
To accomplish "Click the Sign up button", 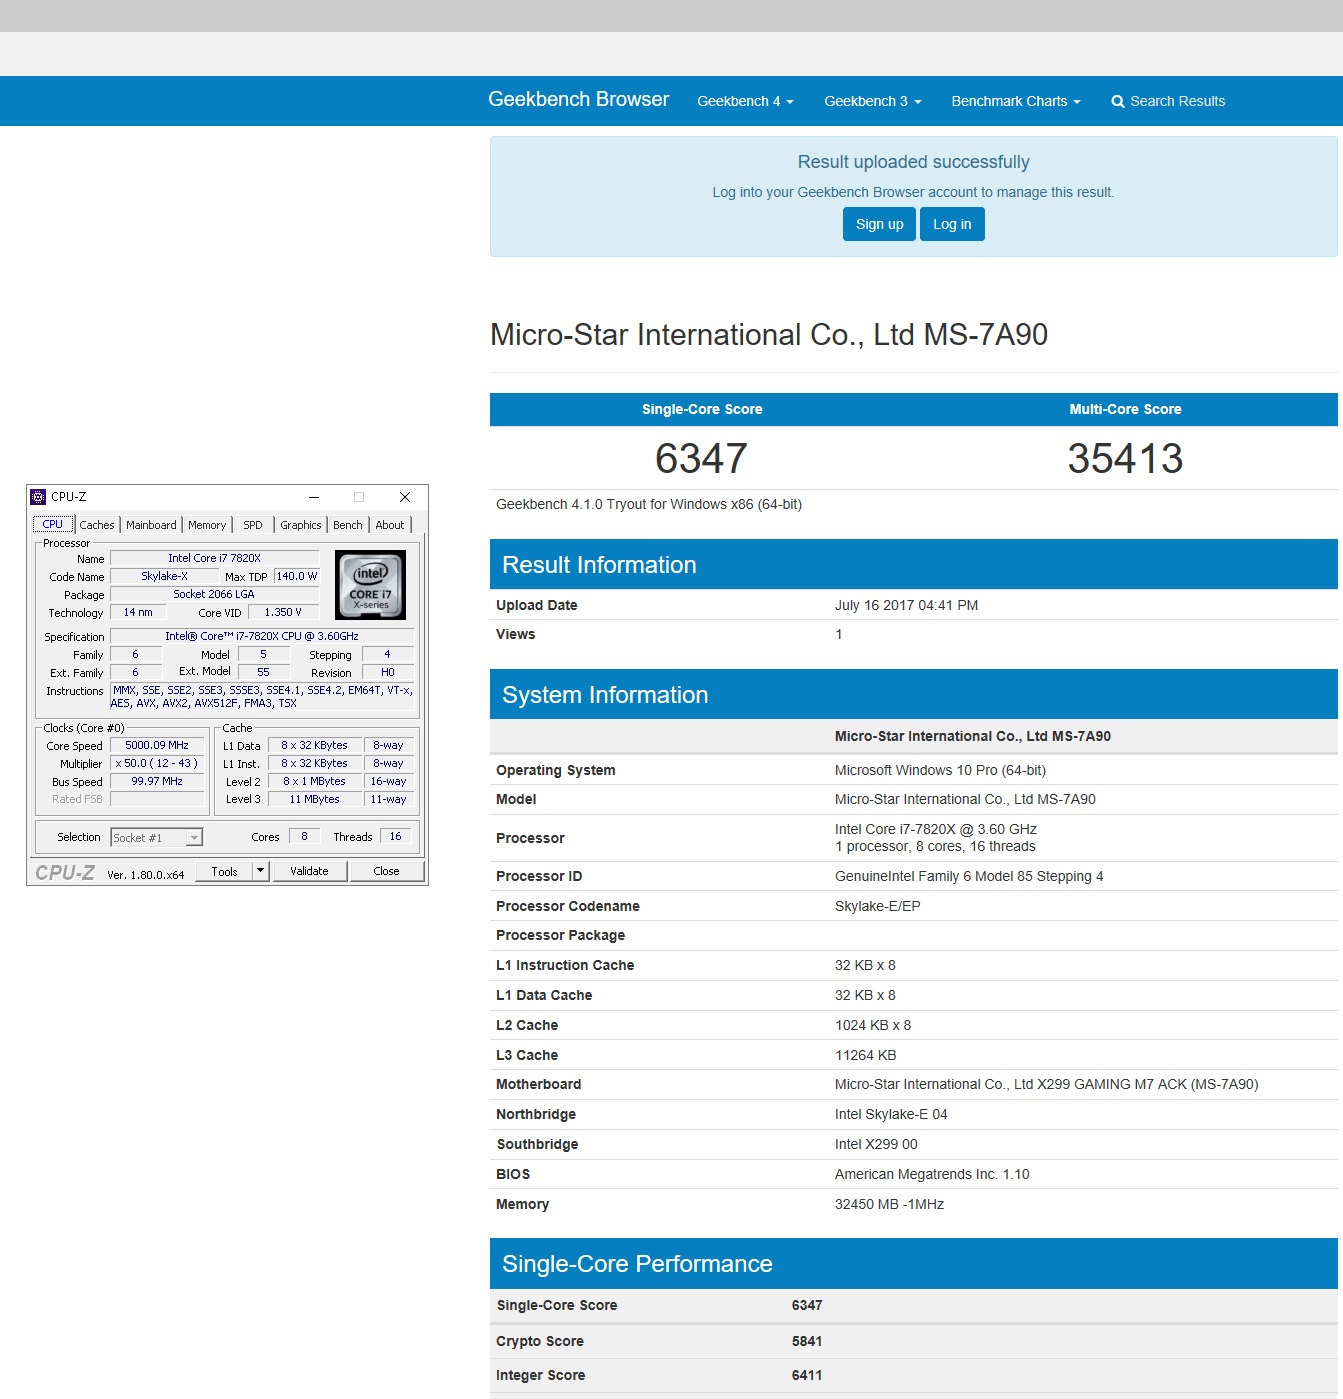I will pos(879,224).
